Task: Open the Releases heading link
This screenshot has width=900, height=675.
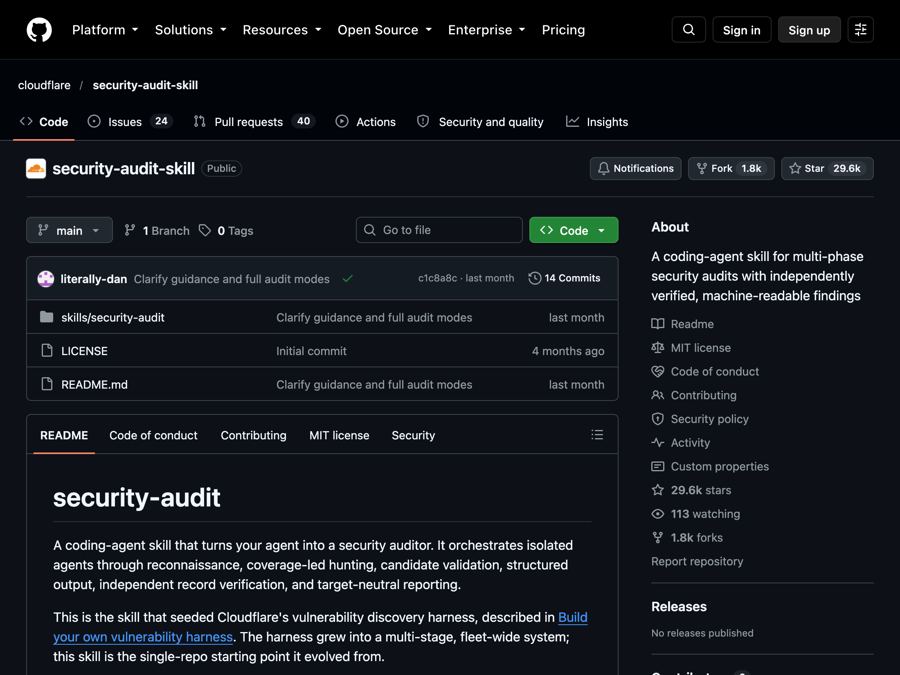Action: coord(679,607)
